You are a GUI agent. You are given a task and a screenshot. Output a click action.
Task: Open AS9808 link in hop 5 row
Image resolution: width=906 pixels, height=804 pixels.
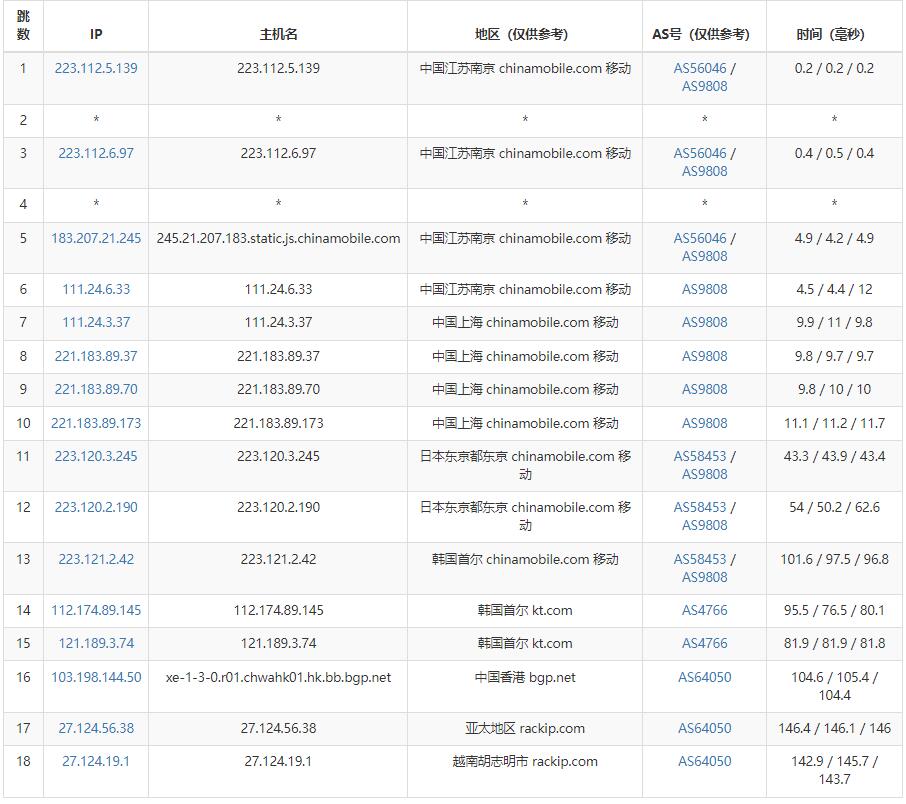coord(704,256)
